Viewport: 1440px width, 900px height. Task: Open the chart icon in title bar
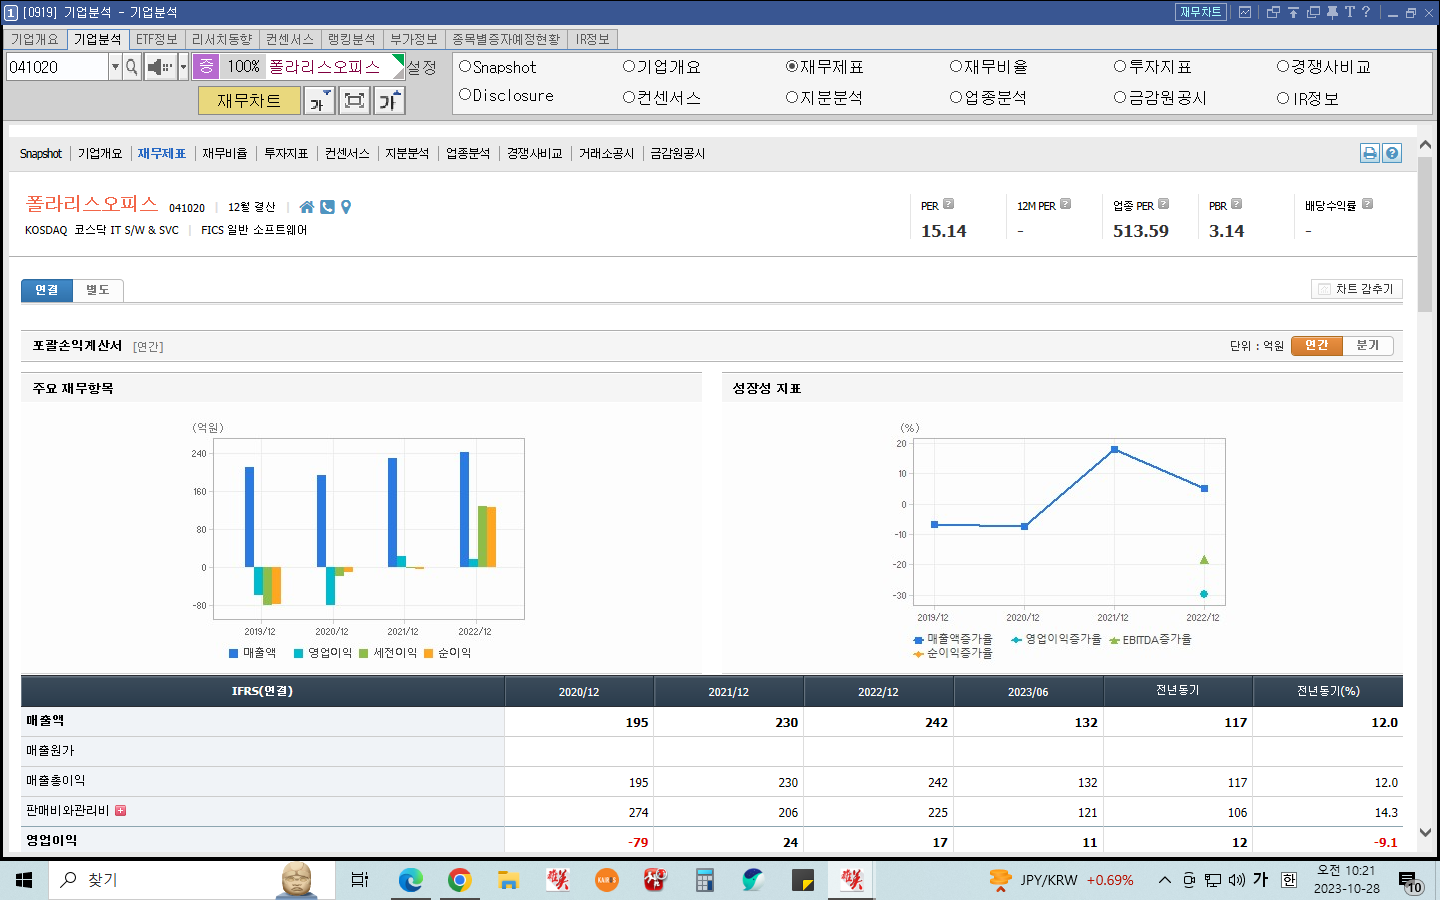click(x=1245, y=12)
